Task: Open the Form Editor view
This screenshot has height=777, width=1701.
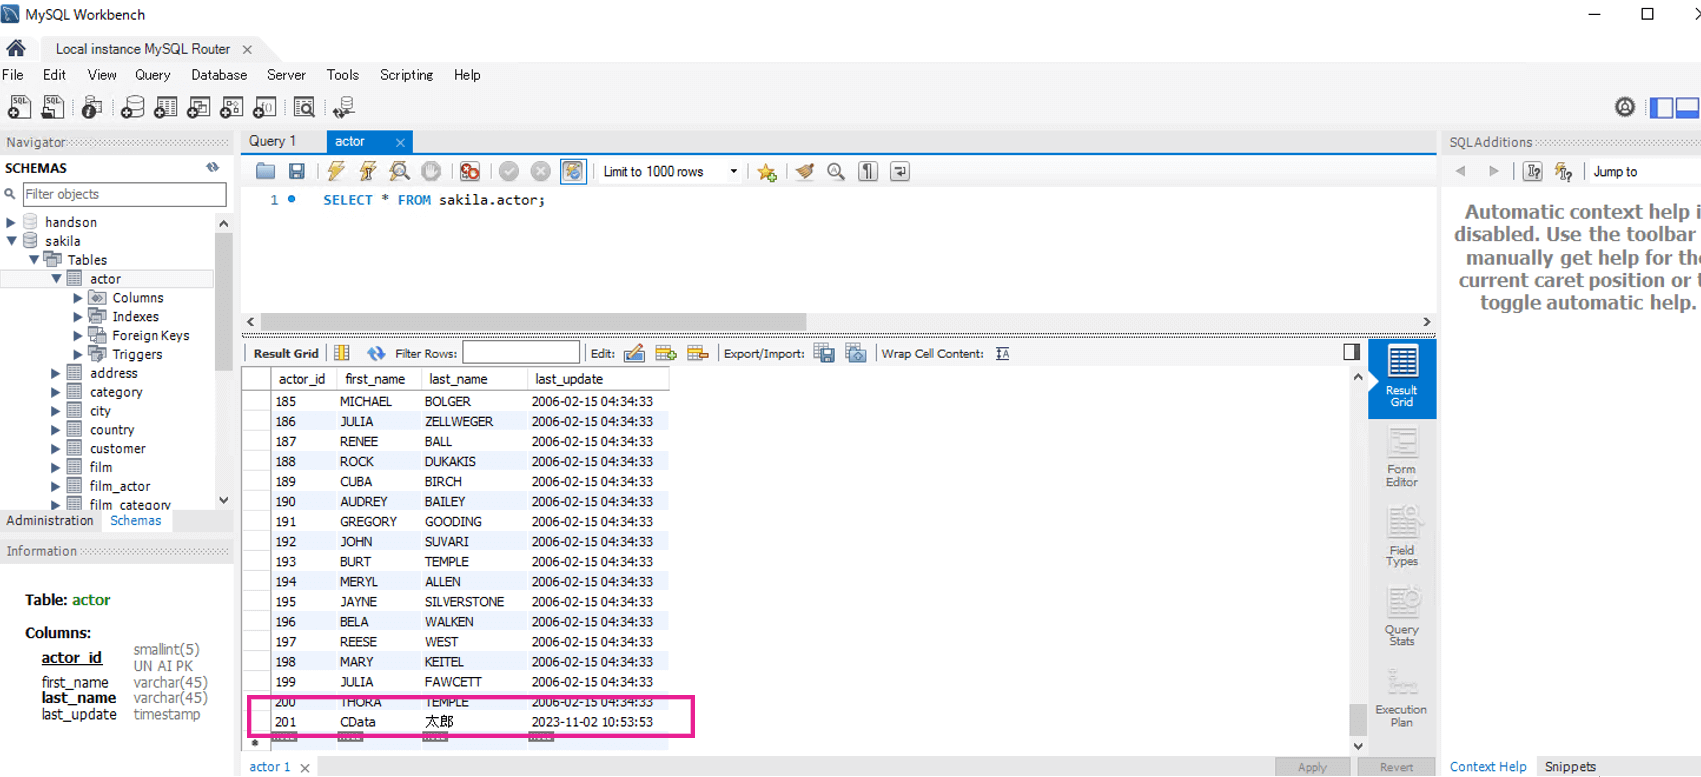Action: click(x=1402, y=457)
